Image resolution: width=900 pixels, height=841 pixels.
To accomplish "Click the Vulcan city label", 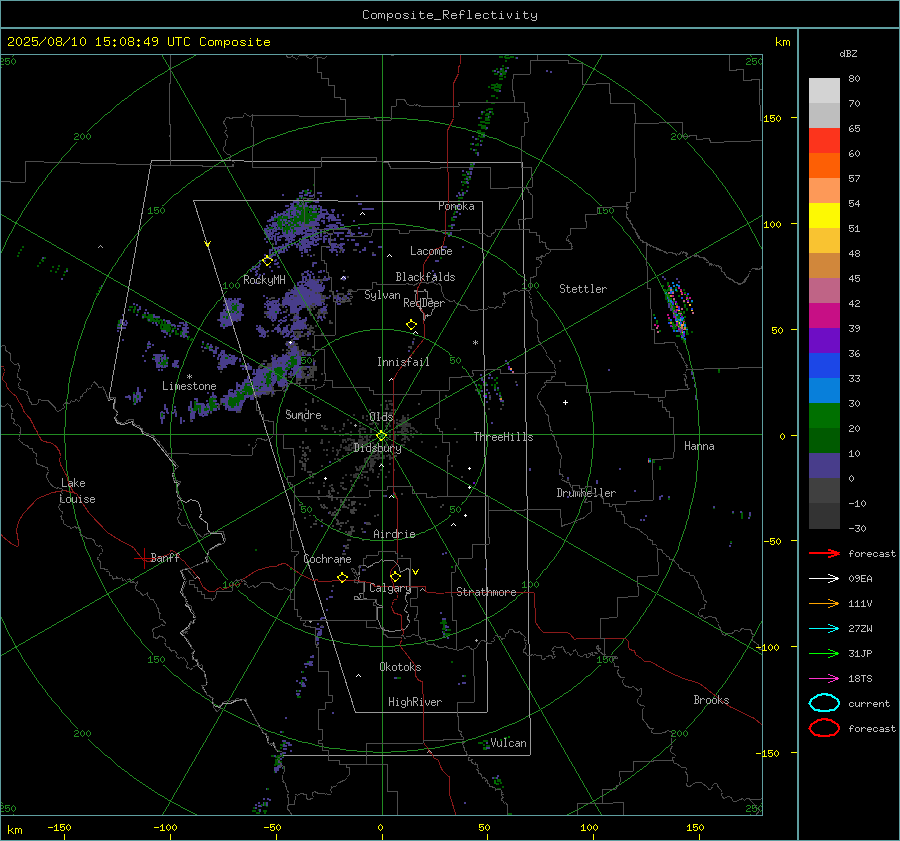I will click(x=508, y=743).
